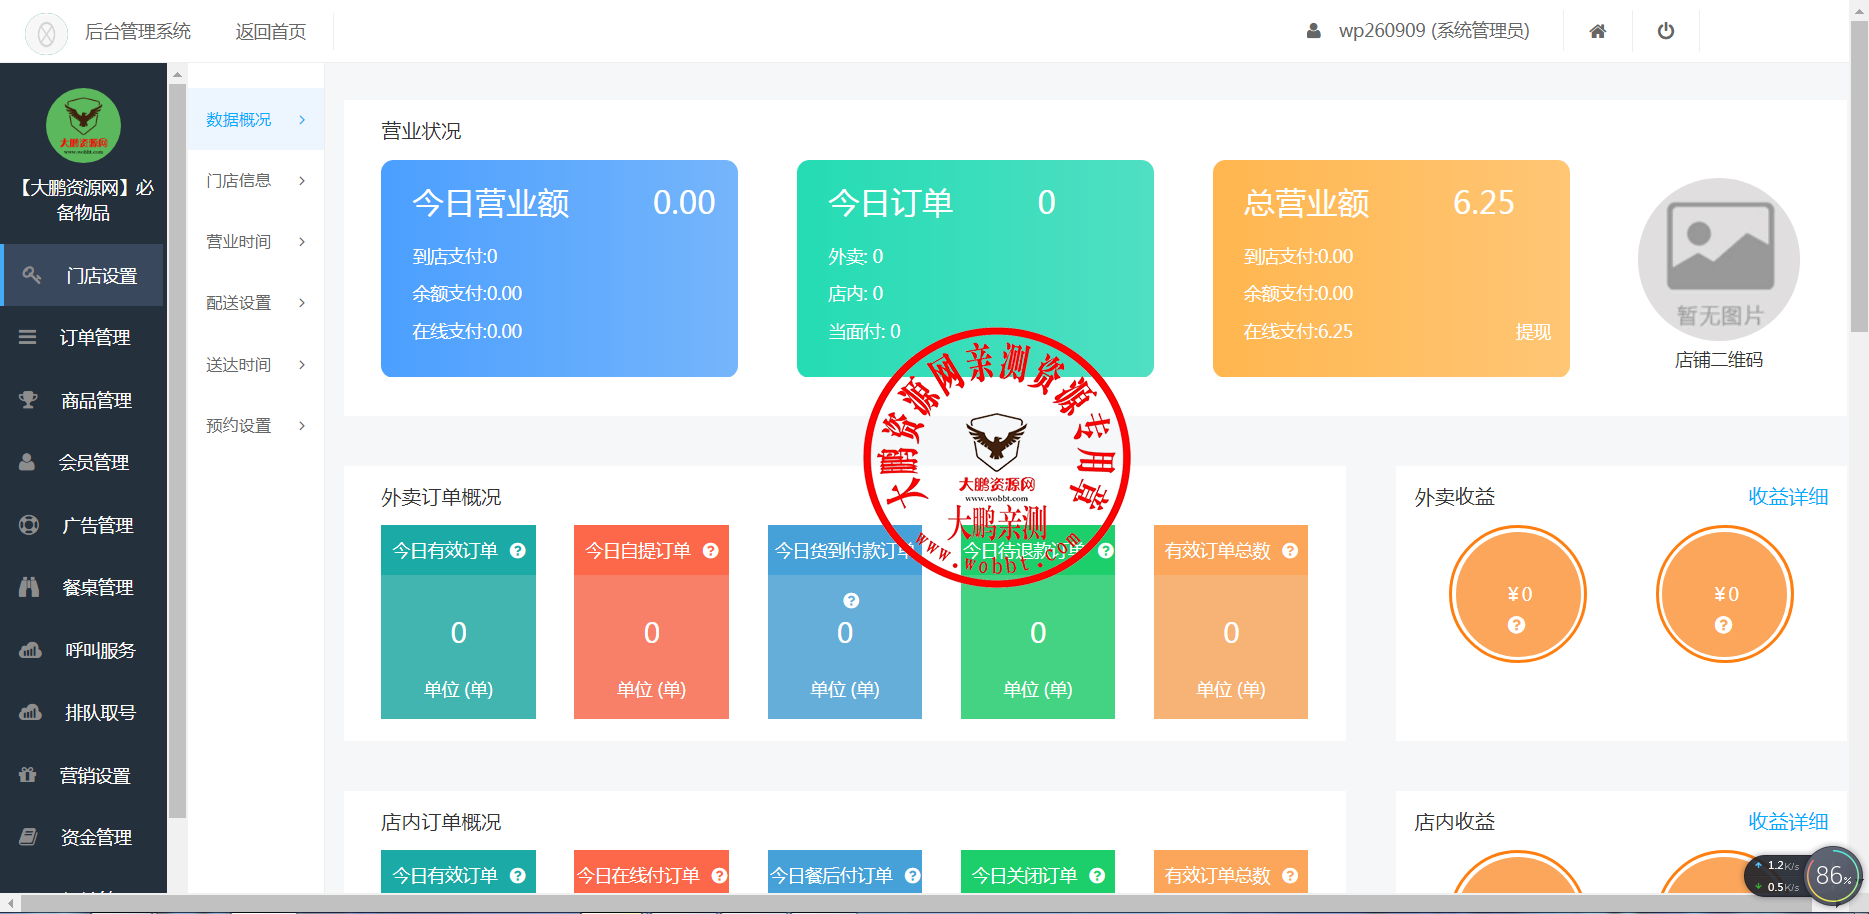This screenshot has height=914, width=1869.
Task: Select 排队取号 in the sidebar
Action: click(95, 712)
